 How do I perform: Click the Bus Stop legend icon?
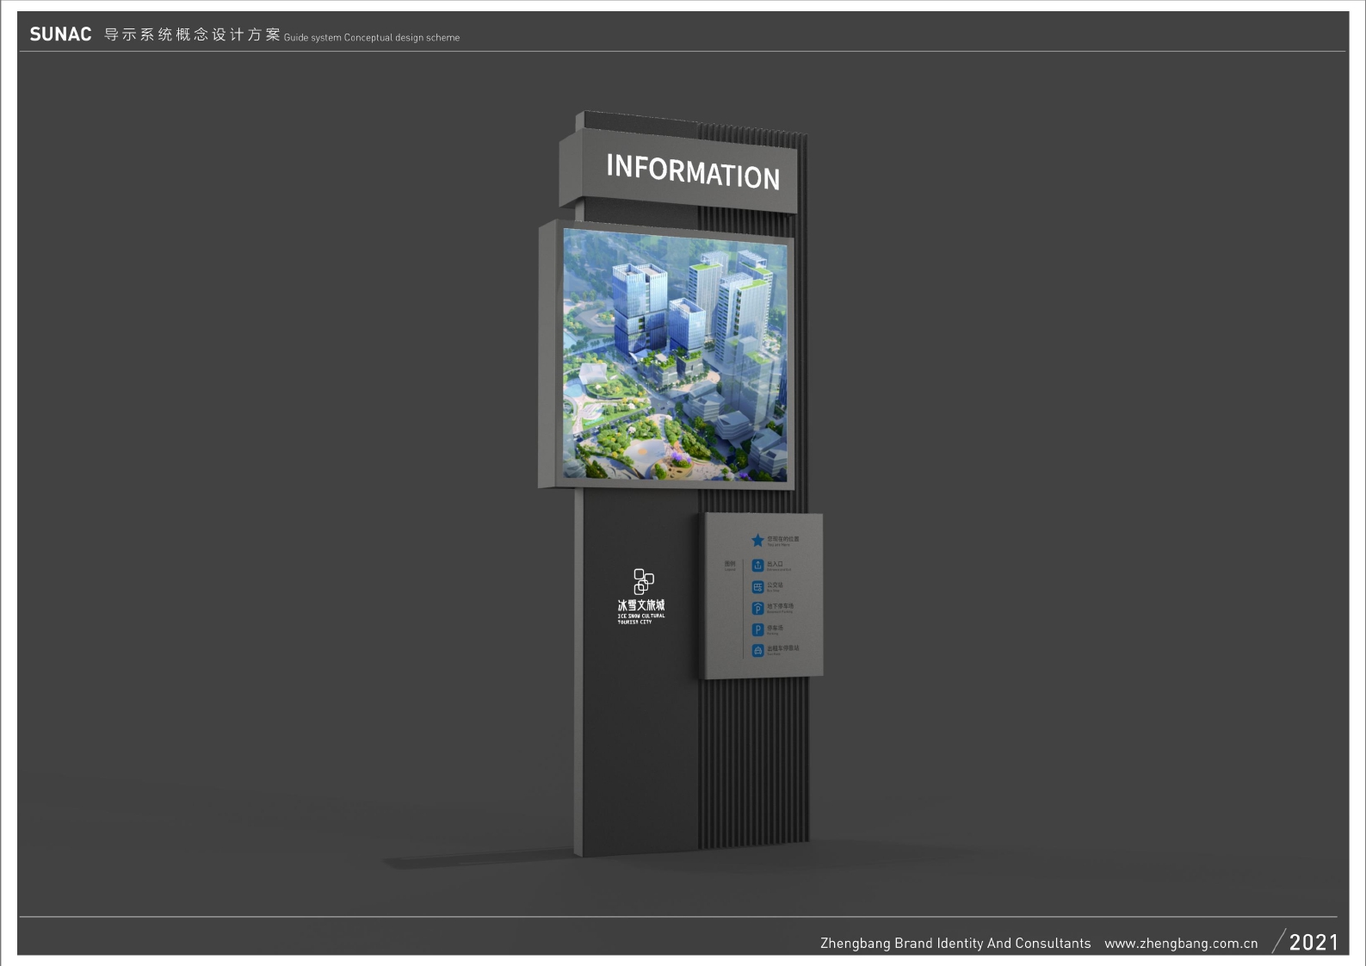pos(757,587)
